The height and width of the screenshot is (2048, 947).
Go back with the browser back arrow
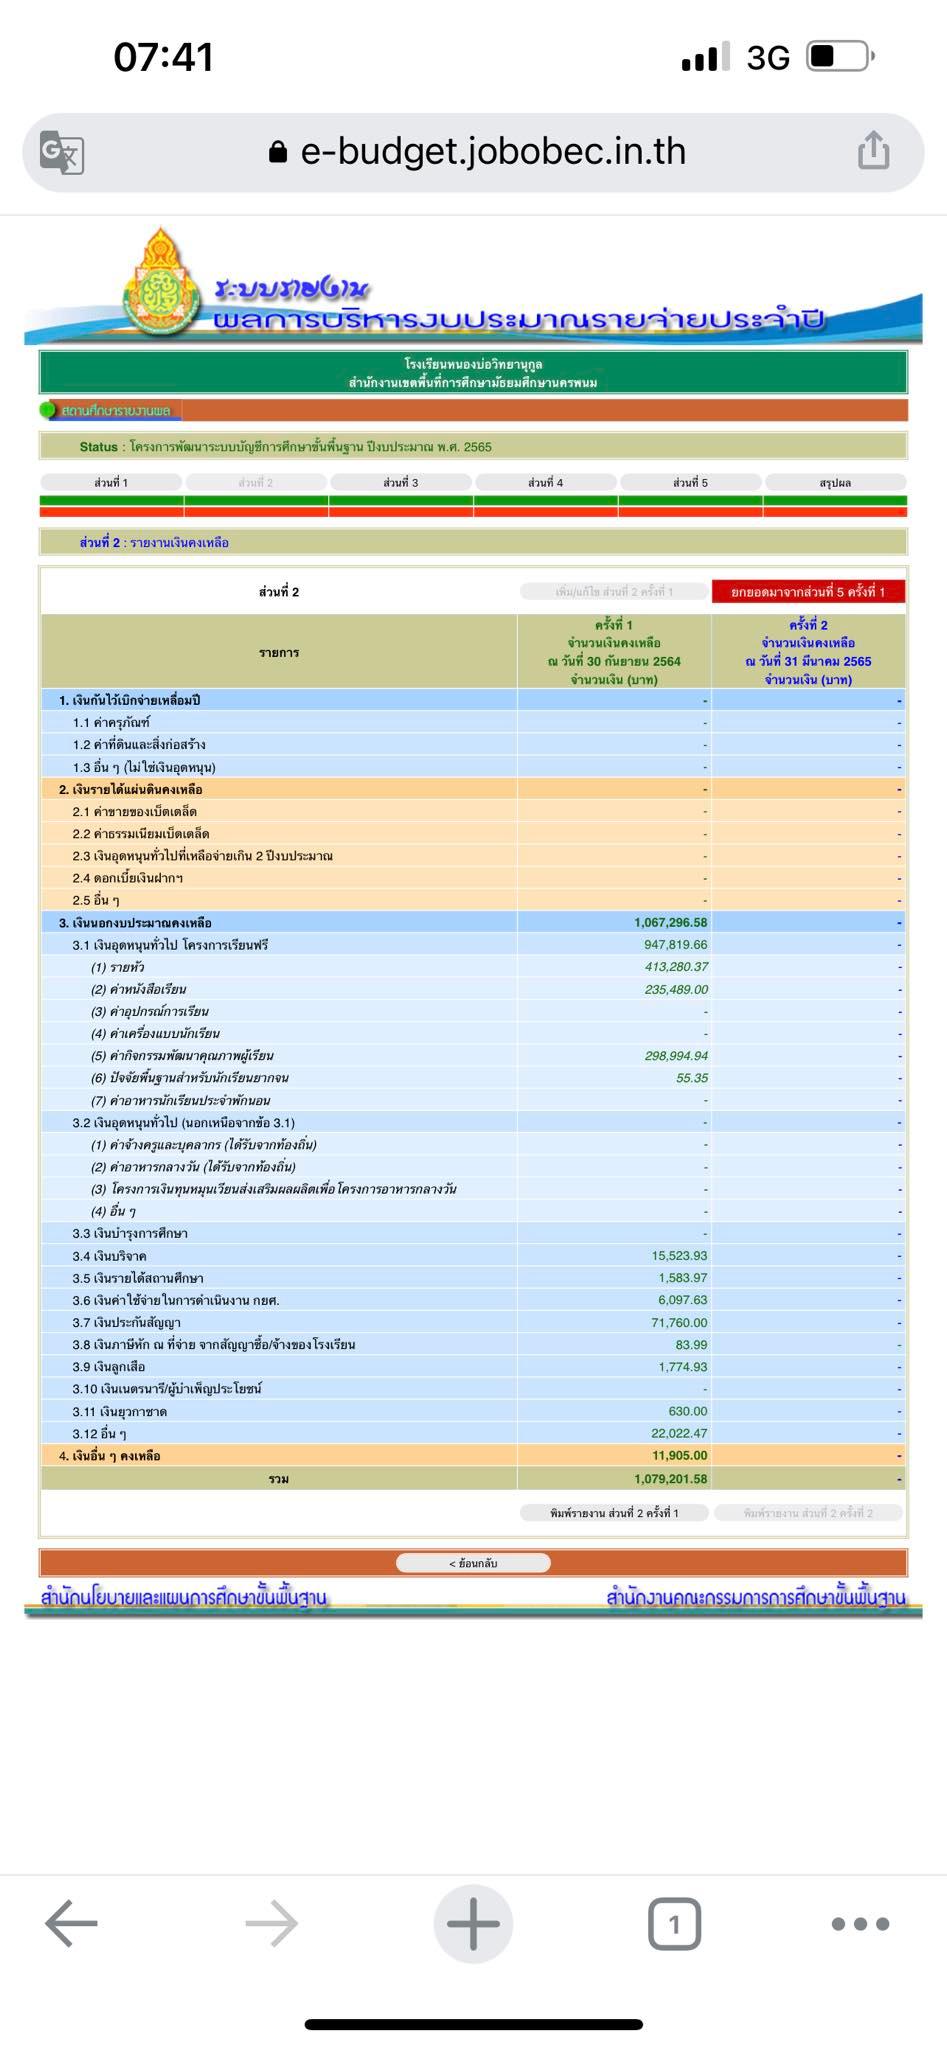point(71,1922)
